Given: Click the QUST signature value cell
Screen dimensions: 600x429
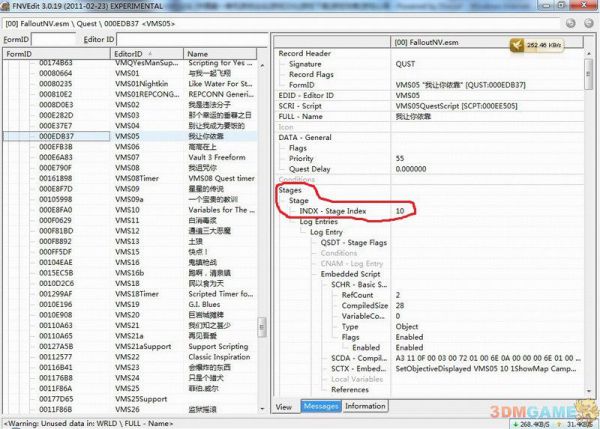Looking at the screenshot, I should point(405,64).
